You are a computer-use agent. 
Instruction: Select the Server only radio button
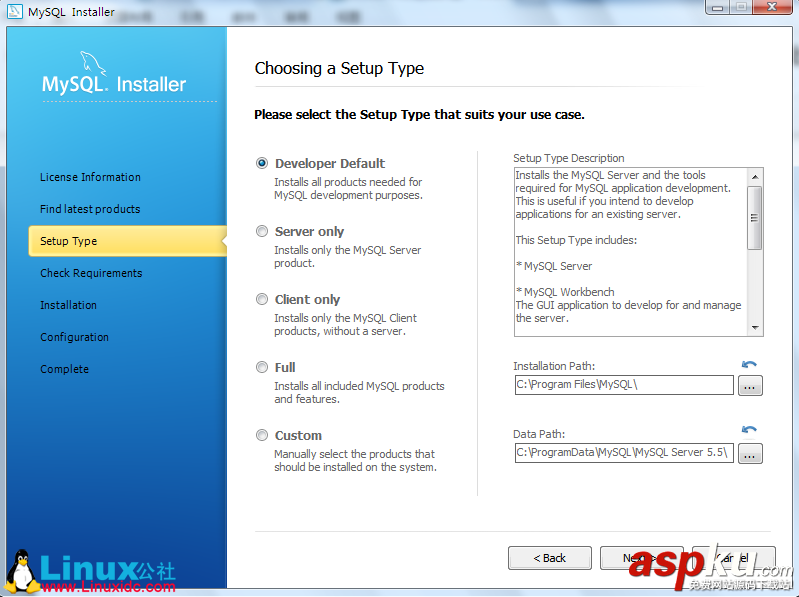pyautogui.click(x=262, y=231)
